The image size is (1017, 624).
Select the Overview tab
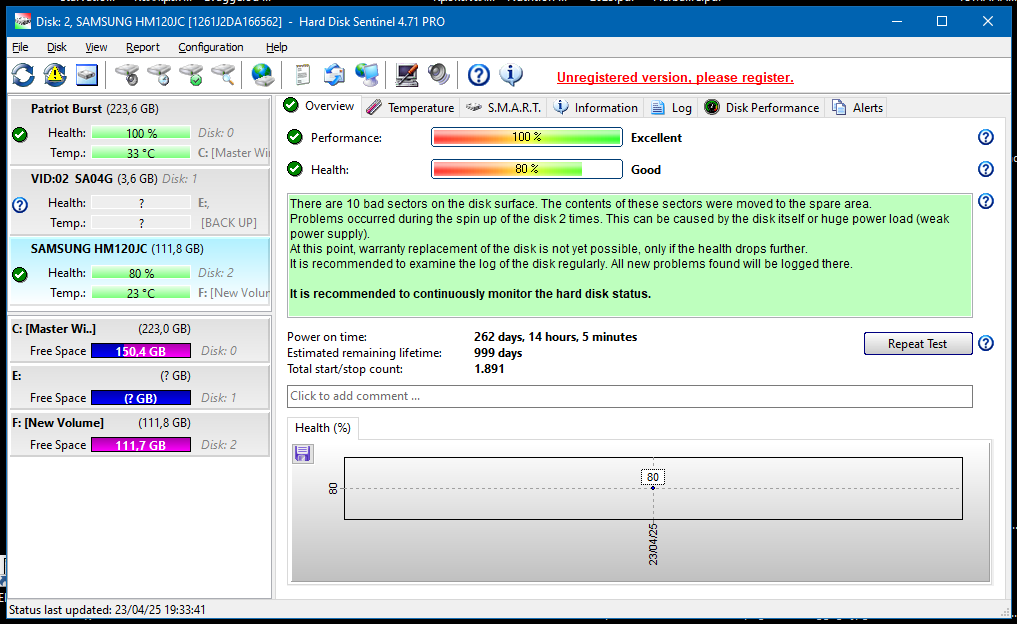[x=320, y=106]
